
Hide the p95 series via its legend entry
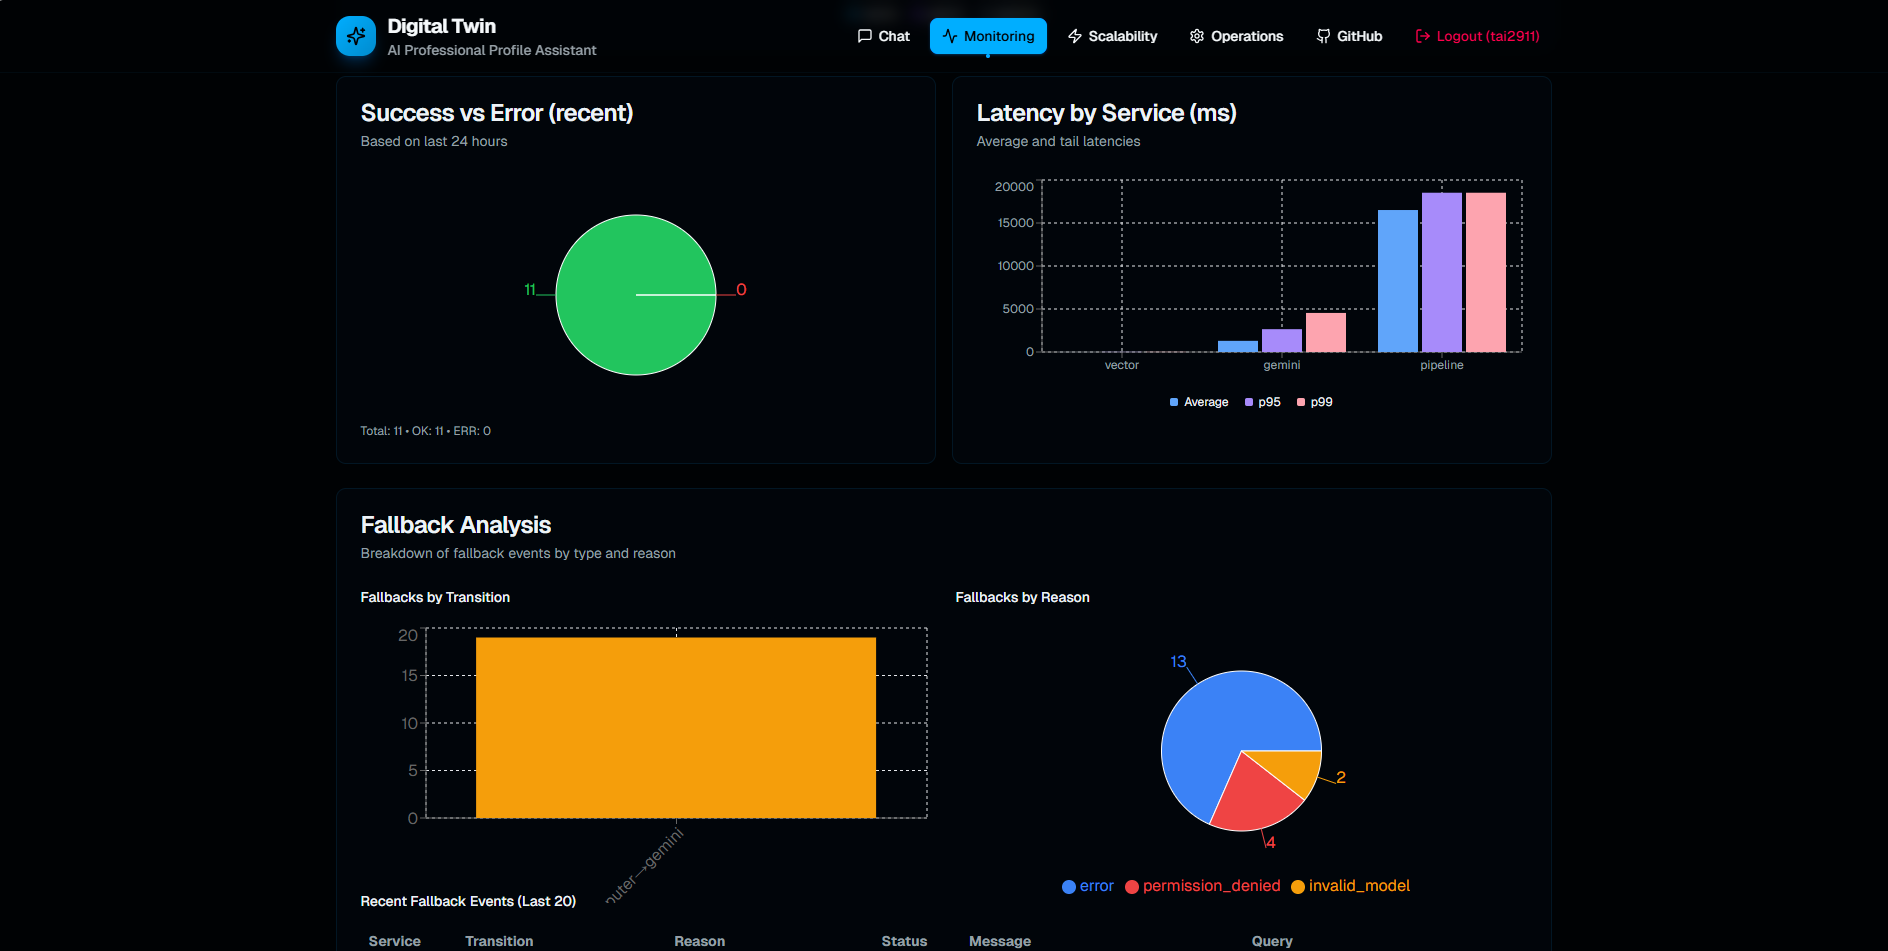(1263, 401)
